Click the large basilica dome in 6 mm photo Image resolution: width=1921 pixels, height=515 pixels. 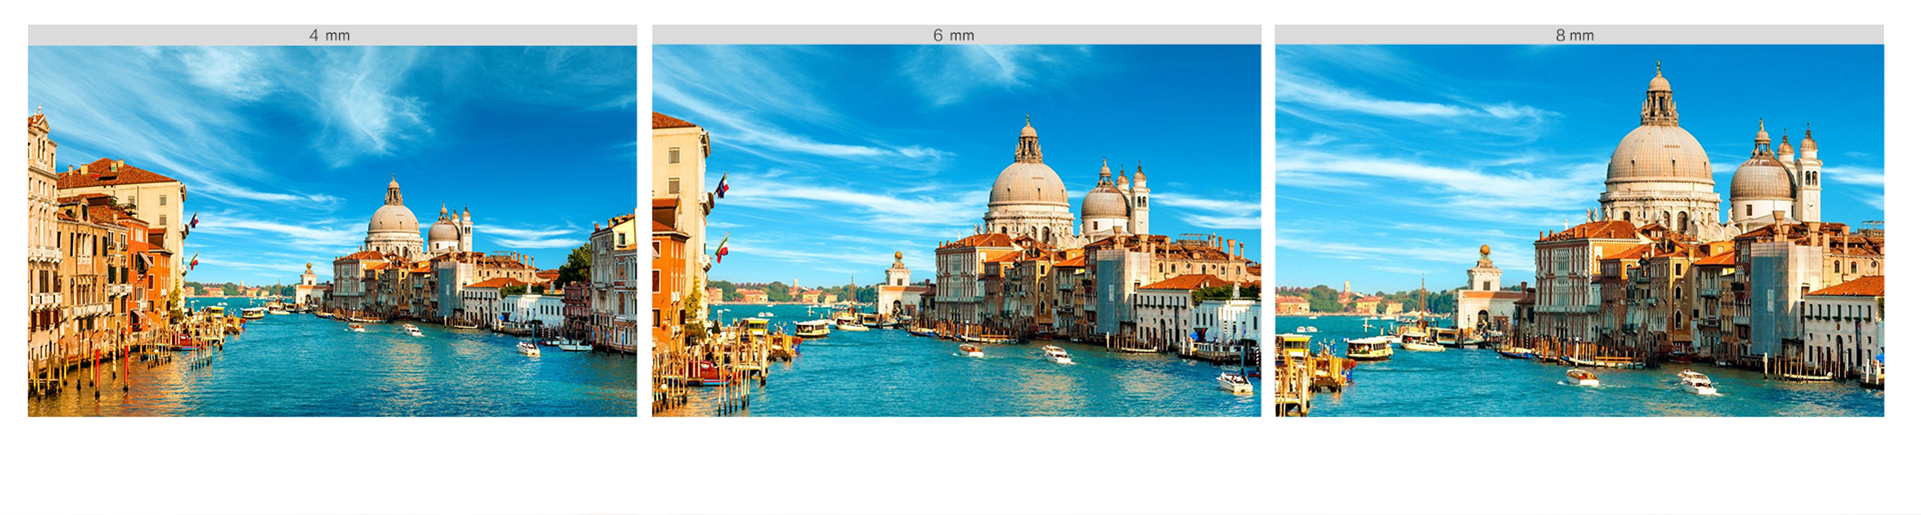point(1028,183)
